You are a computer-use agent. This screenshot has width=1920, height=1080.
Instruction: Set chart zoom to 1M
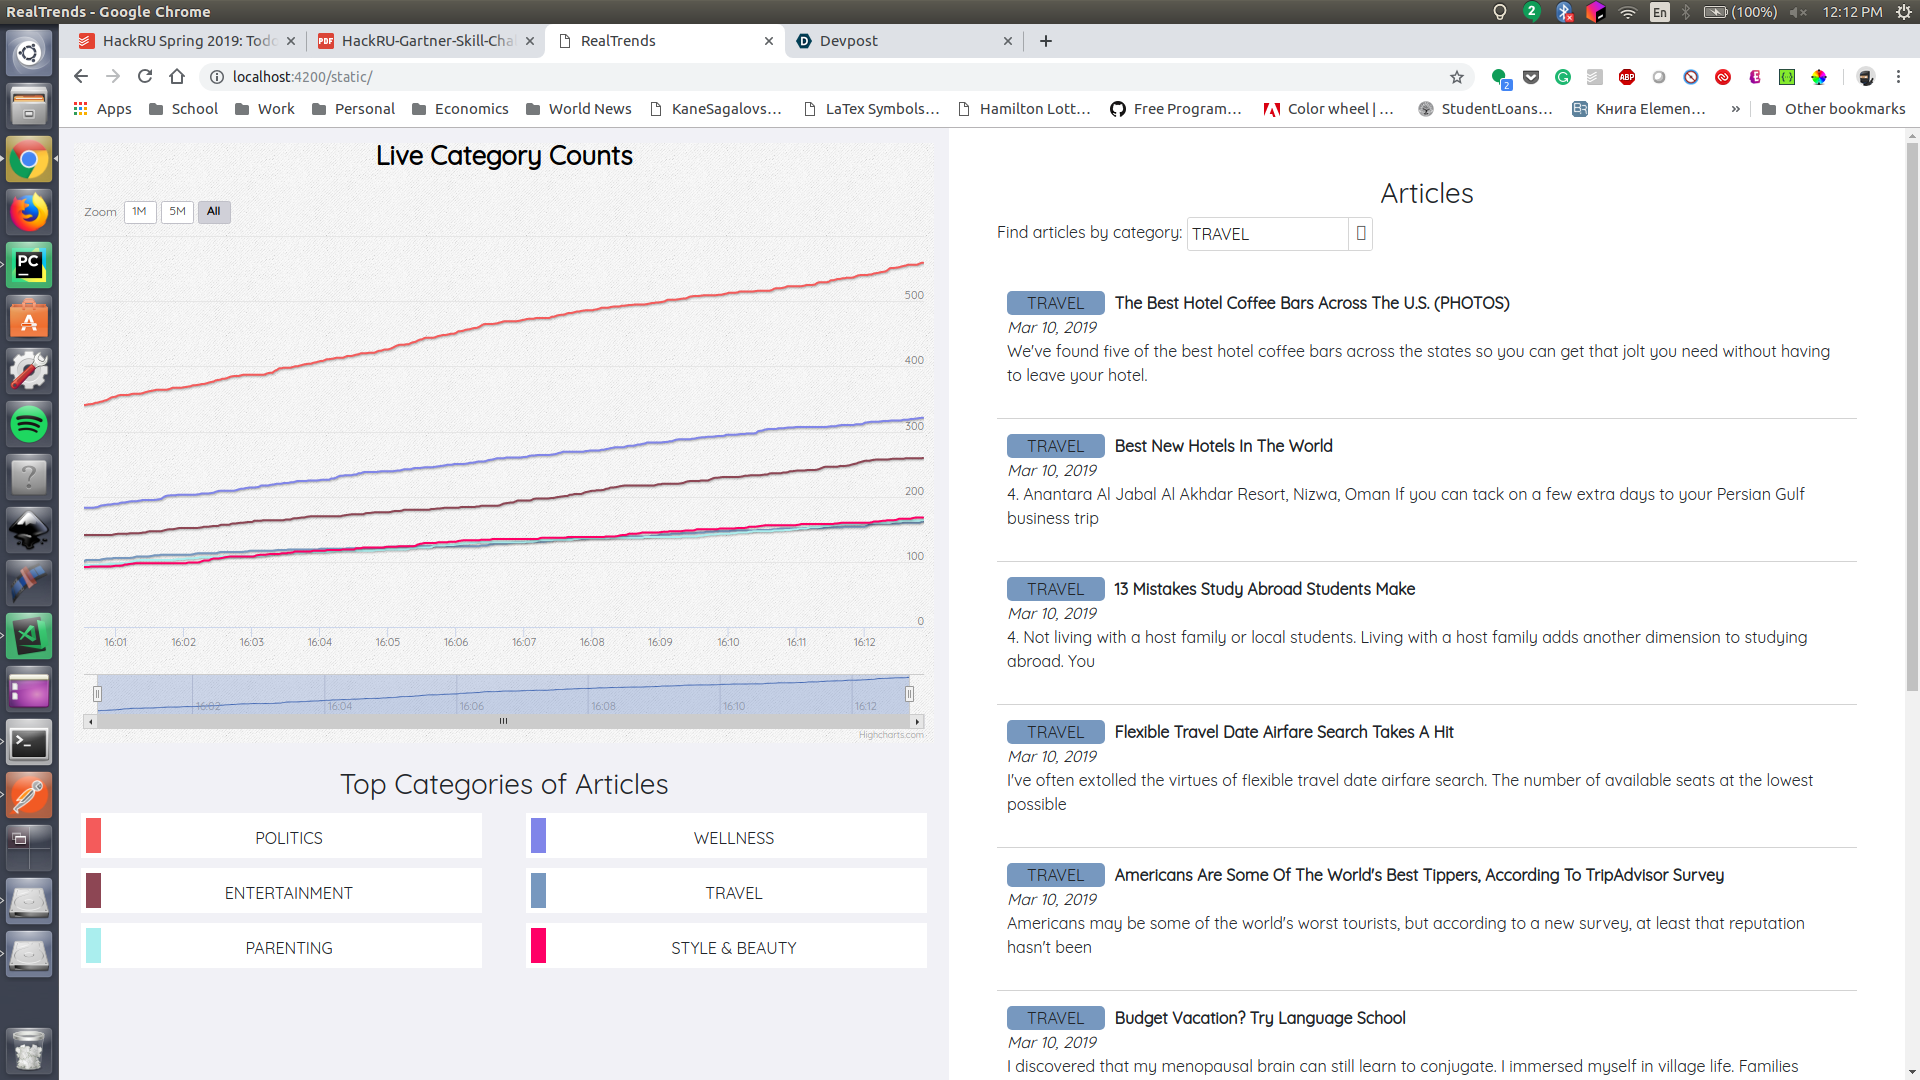139,212
